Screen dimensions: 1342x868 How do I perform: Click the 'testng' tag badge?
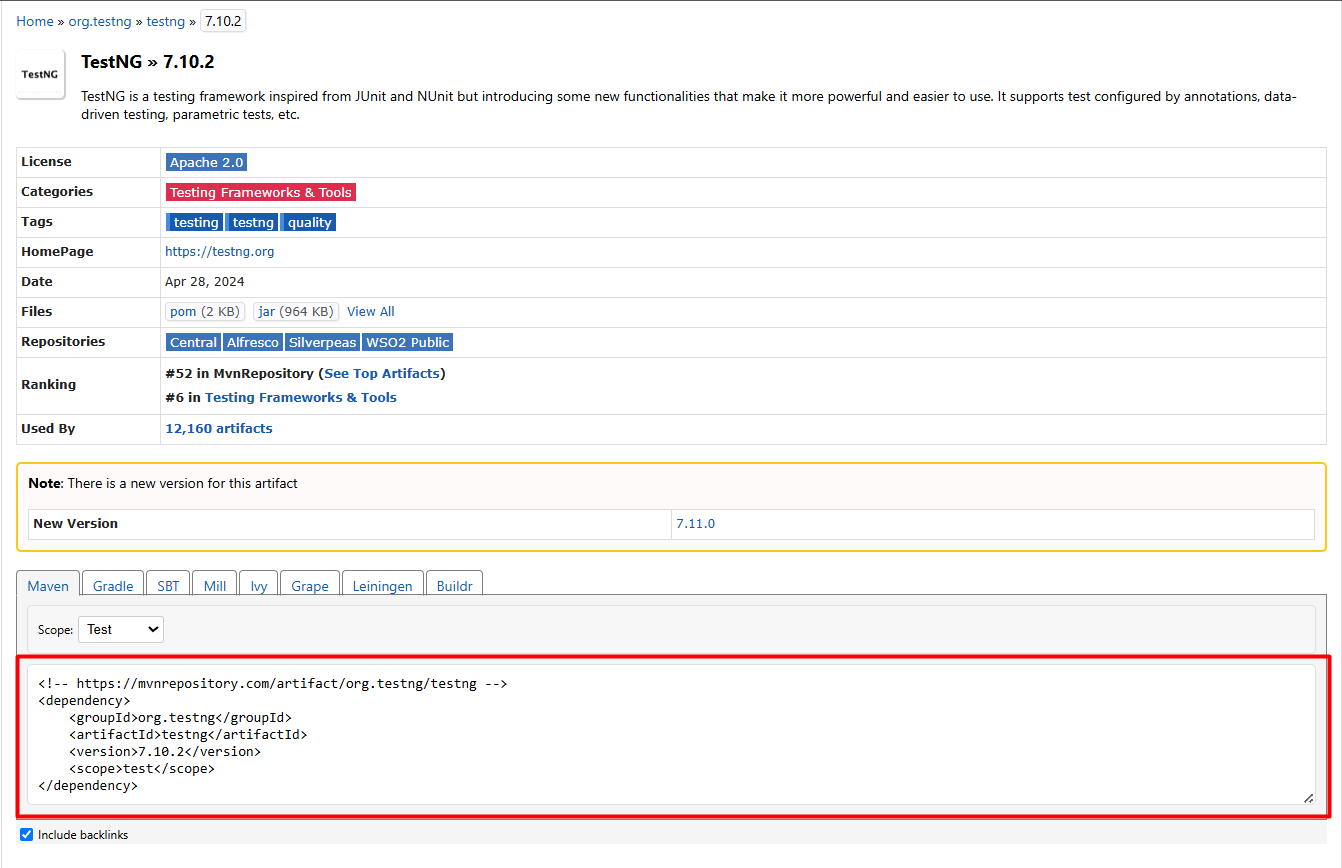point(253,222)
